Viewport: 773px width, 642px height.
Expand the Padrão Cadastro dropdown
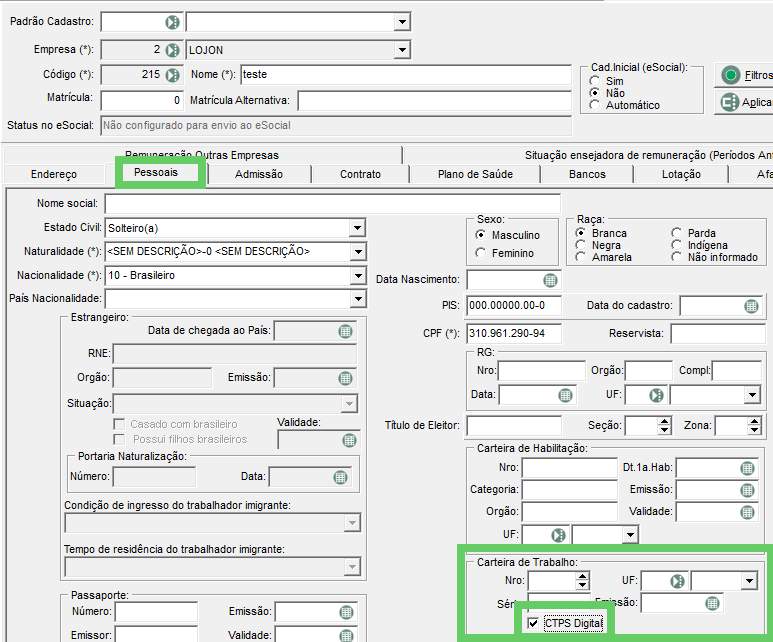coord(402,22)
